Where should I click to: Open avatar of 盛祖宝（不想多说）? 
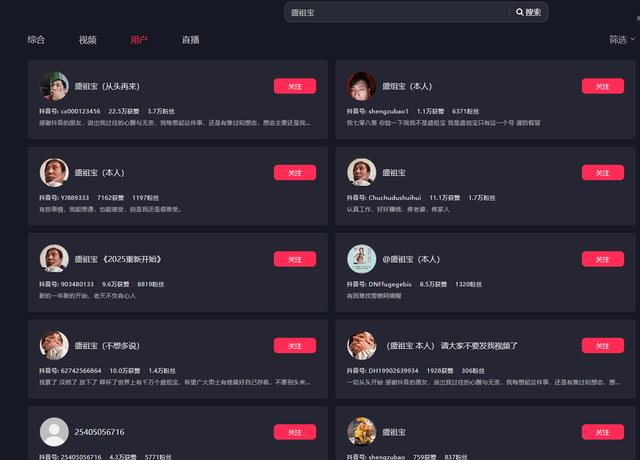click(54, 346)
